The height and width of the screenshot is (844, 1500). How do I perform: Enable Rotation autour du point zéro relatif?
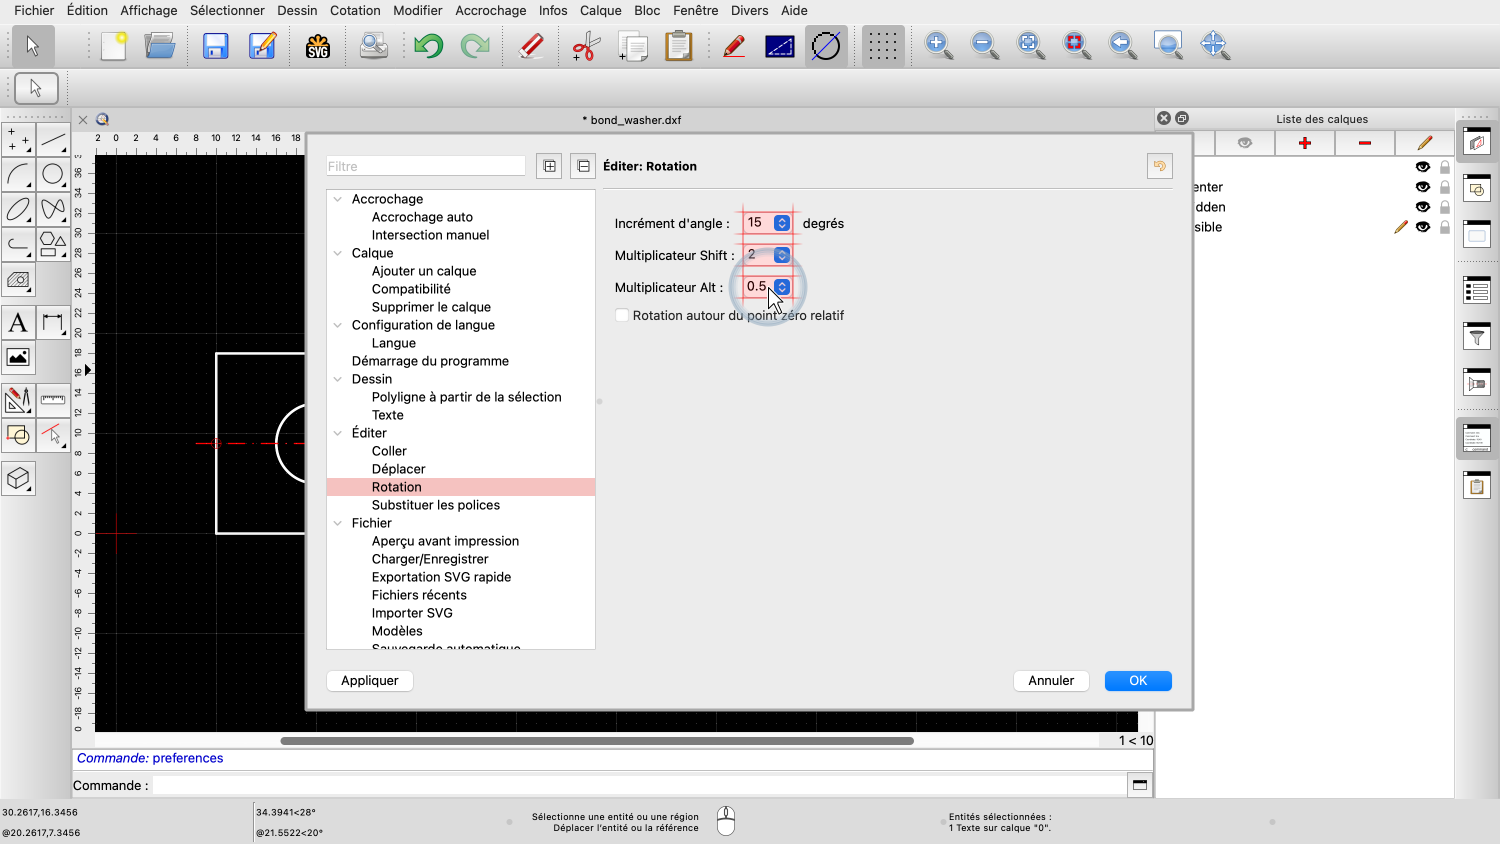pos(622,315)
